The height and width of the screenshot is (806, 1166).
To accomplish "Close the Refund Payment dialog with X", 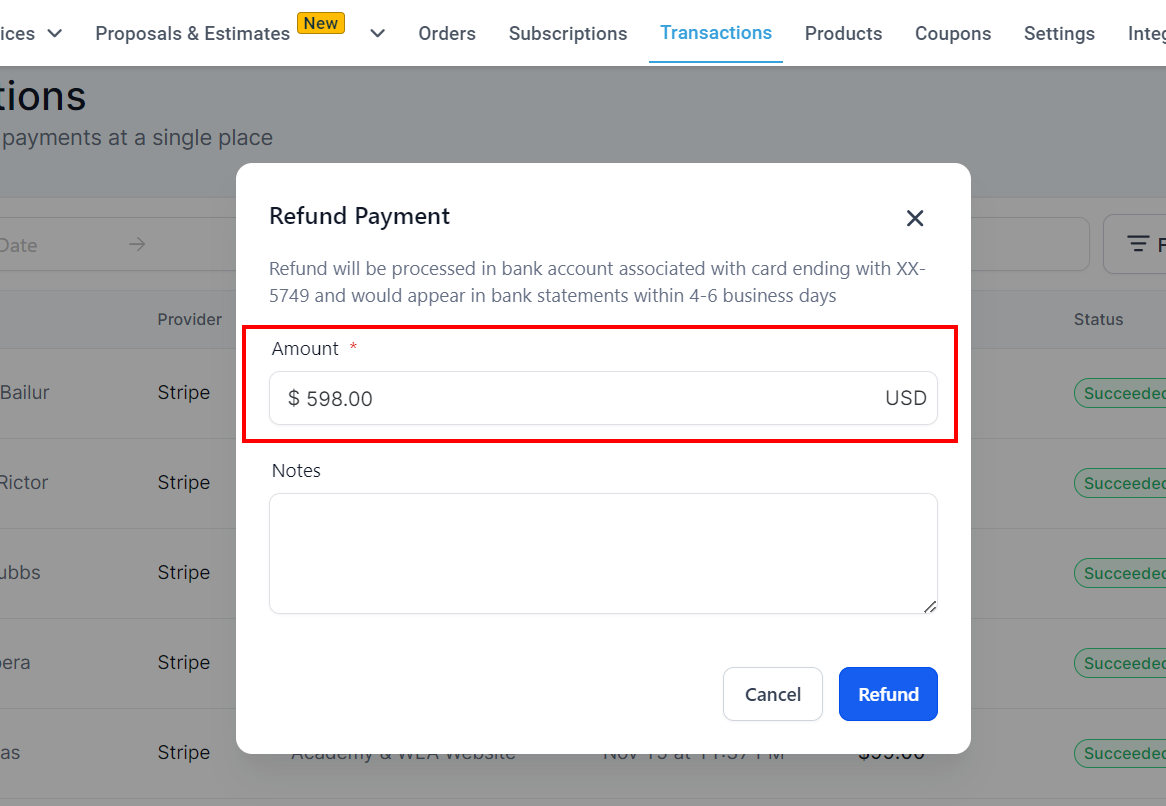I will tap(915, 218).
